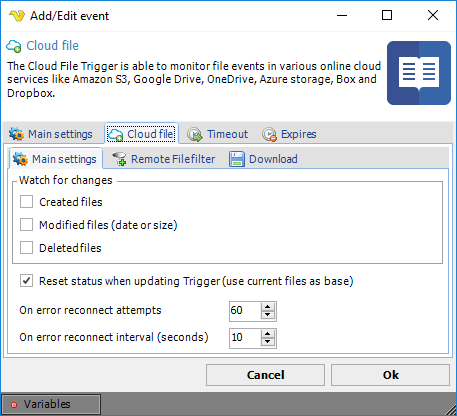This screenshot has height=416, width=457.
Task: Click the clock icon on Expires tab
Action: pos(269,134)
